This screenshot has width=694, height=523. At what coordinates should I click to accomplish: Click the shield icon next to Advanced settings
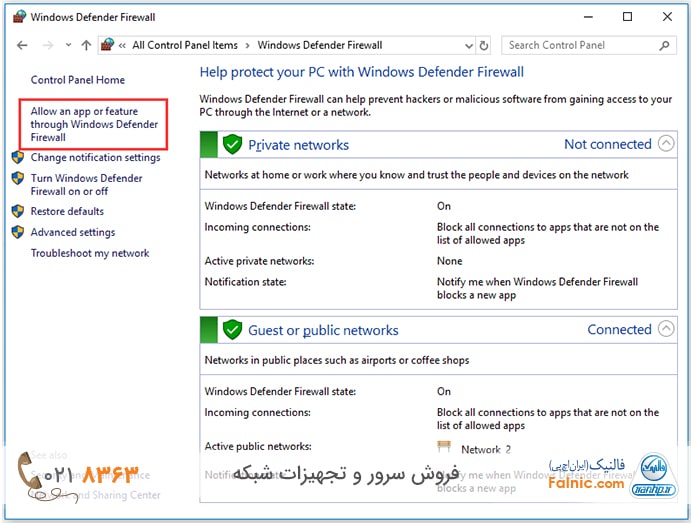[x=18, y=232]
